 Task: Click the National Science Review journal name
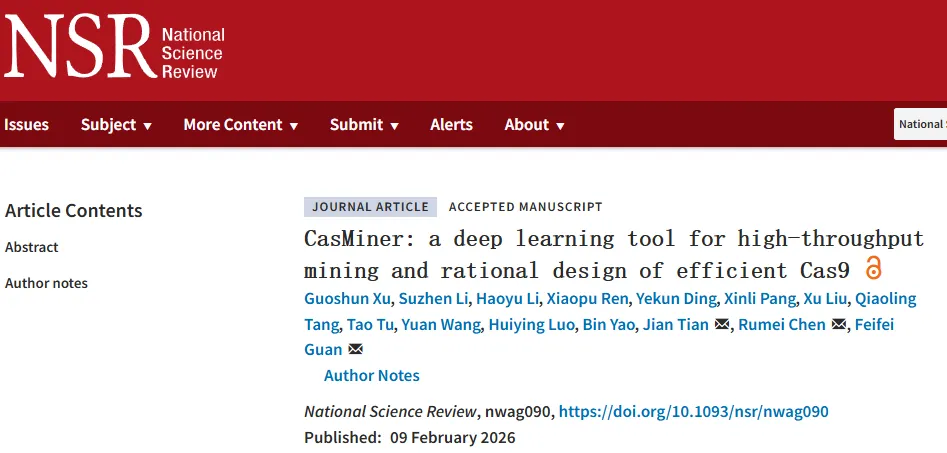click(390, 411)
